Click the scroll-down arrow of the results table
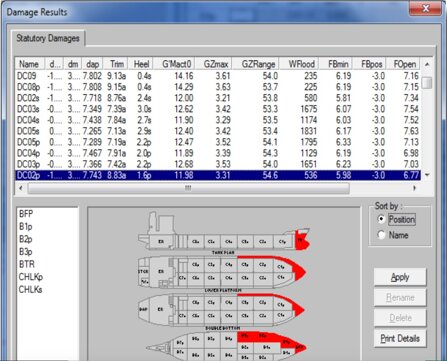Viewport: 447px width, 361px height. point(427,175)
